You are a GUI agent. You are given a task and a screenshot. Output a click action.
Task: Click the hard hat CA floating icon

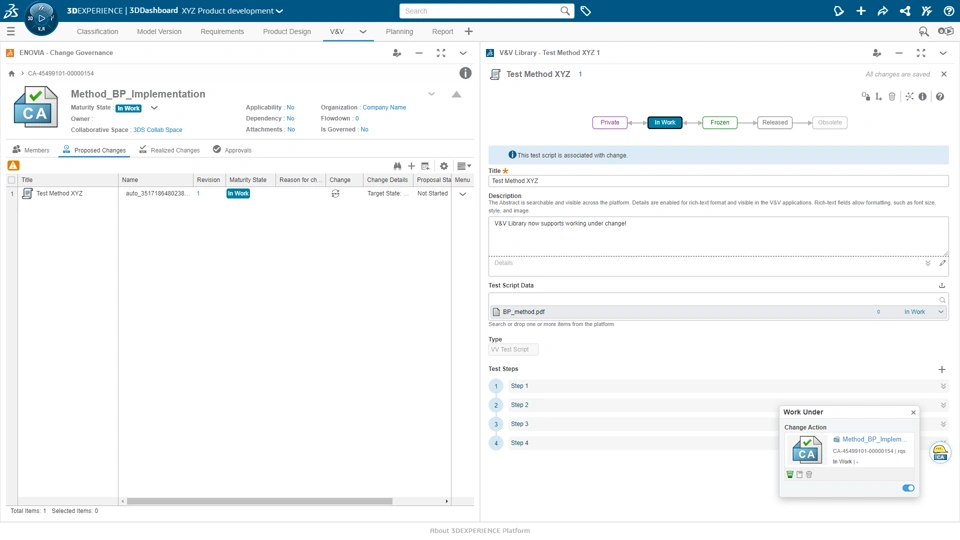click(940, 452)
